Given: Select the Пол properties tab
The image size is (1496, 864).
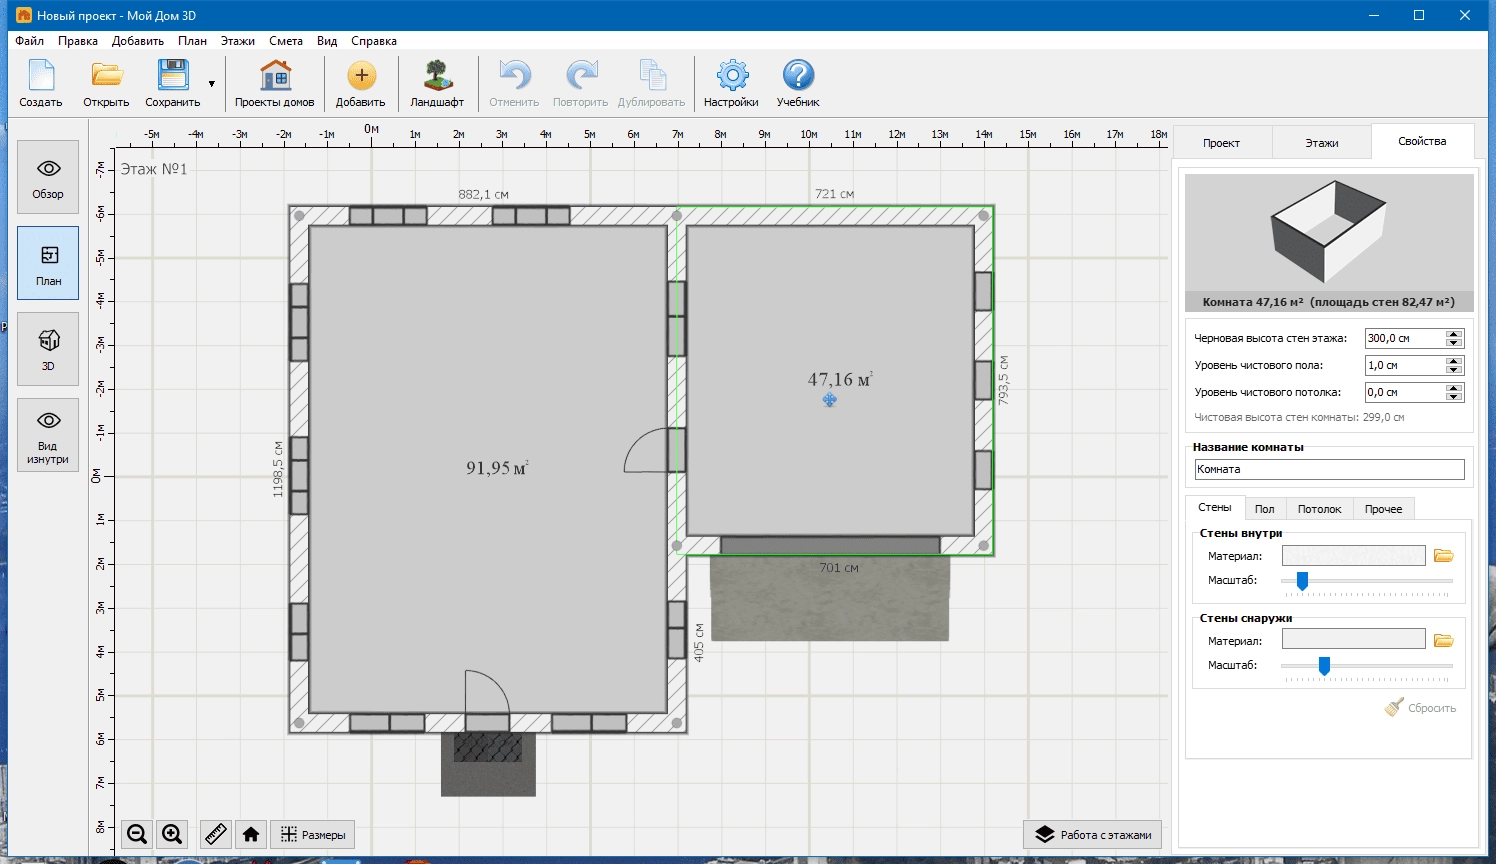Looking at the screenshot, I should (1265, 509).
